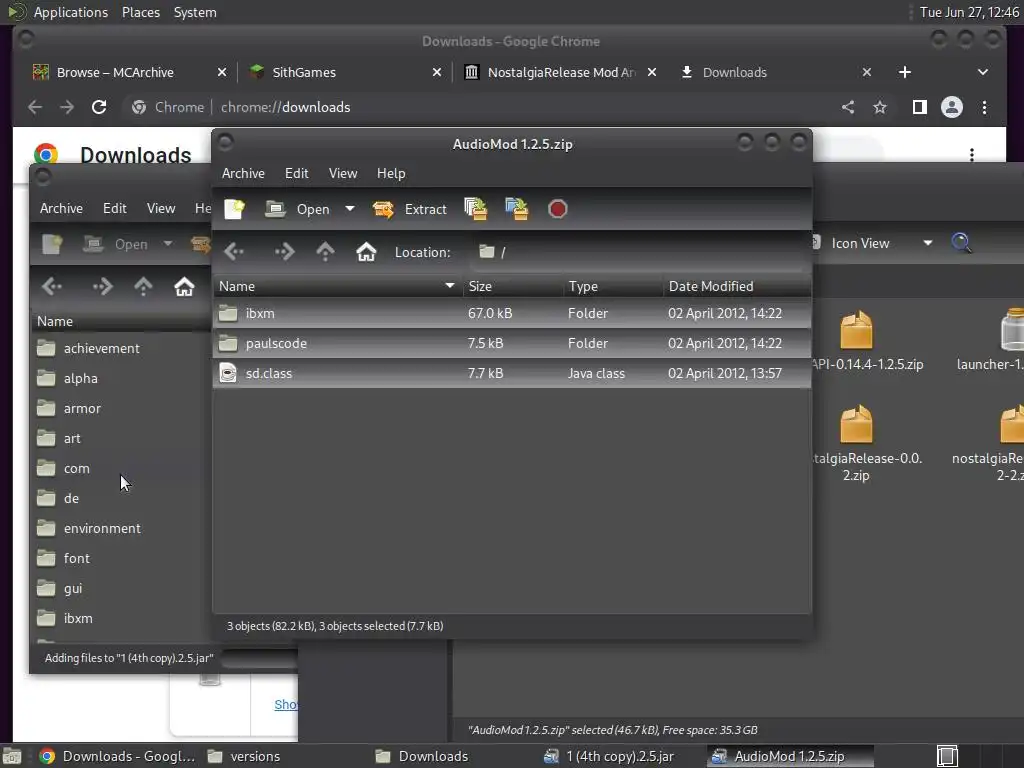Open Chrome profile avatar
Screen dimensions: 1024x768
952,107
